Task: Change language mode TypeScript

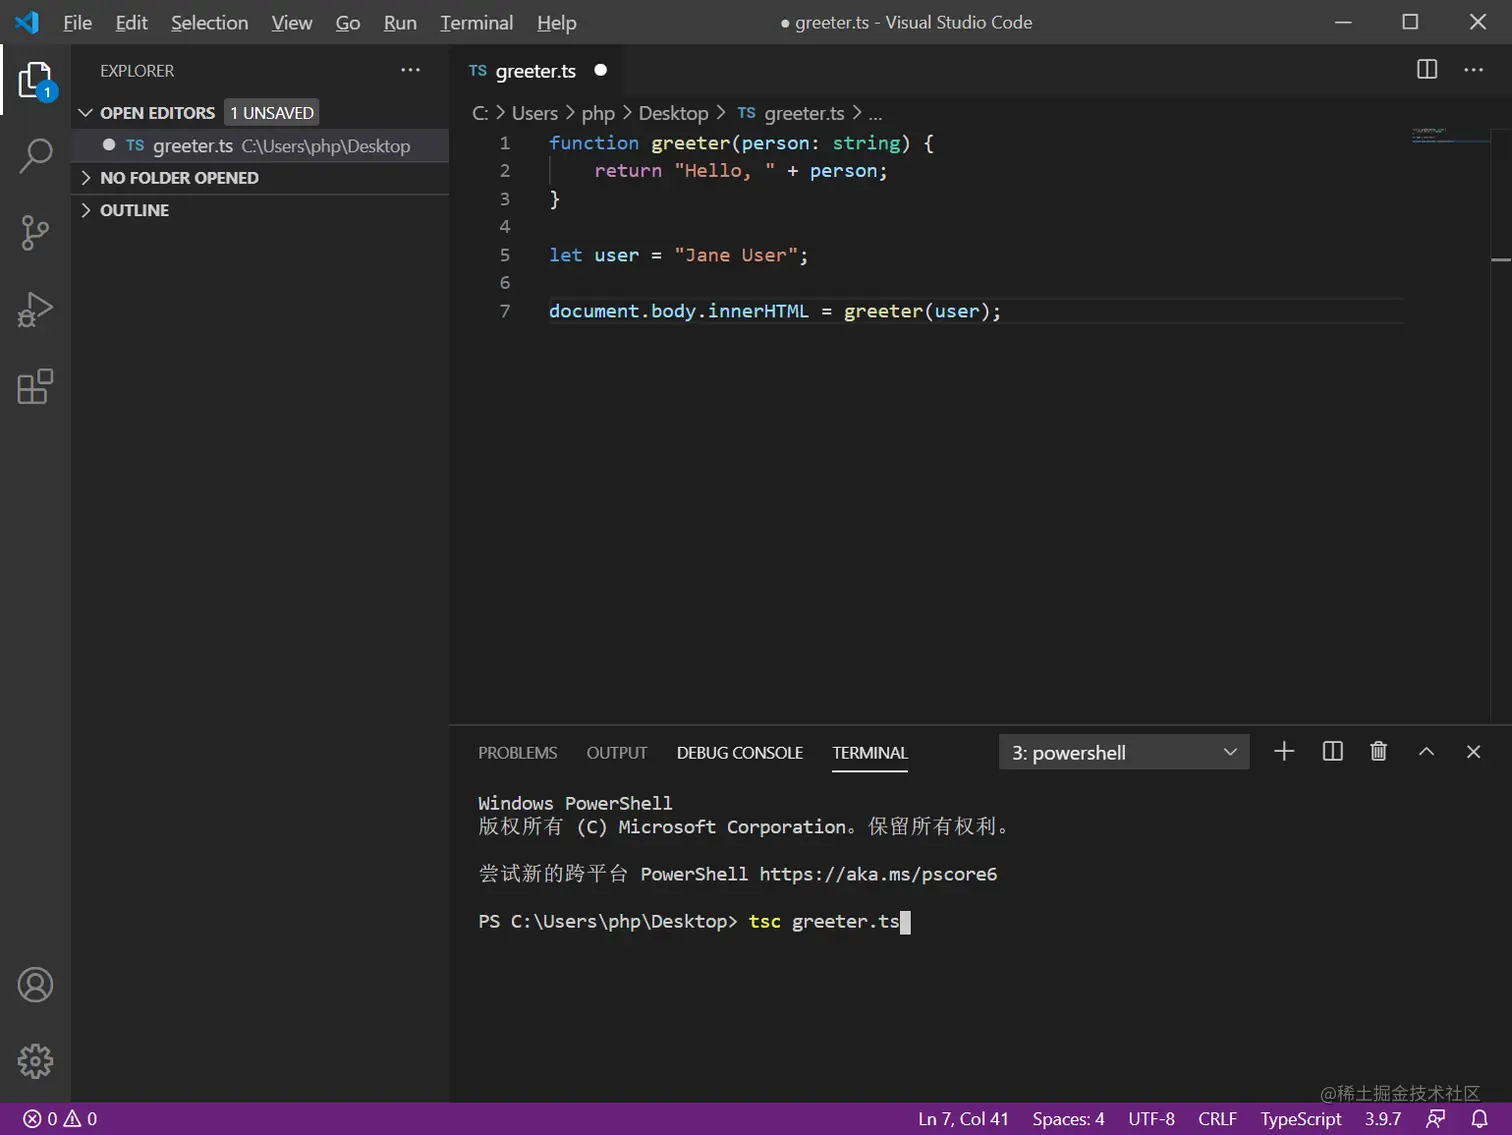Action: coord(1300,1119)
